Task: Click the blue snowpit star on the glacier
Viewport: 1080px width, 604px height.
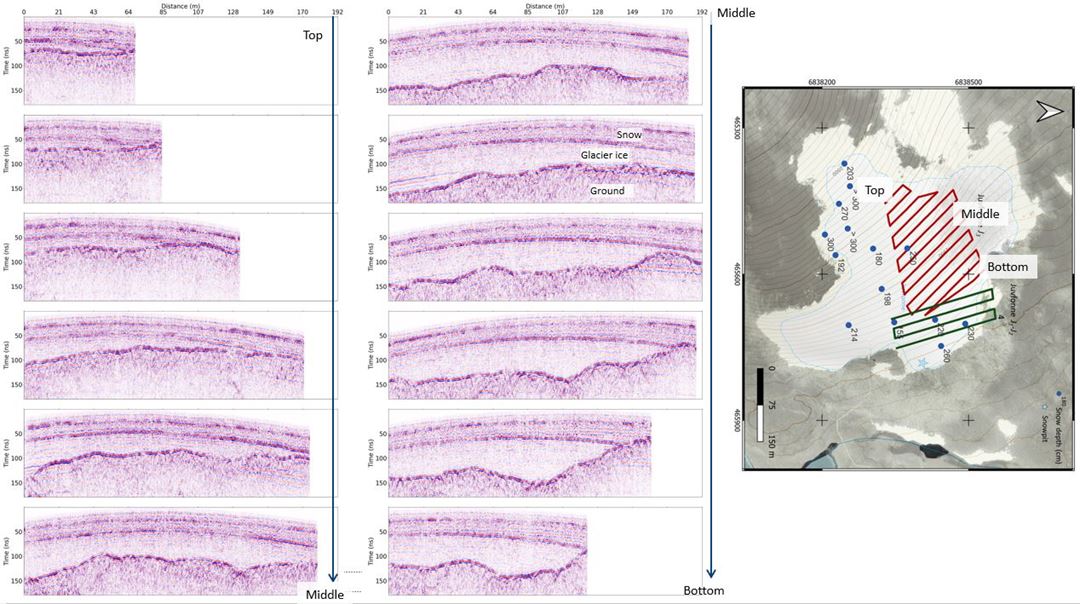Action: pos(922,364)
